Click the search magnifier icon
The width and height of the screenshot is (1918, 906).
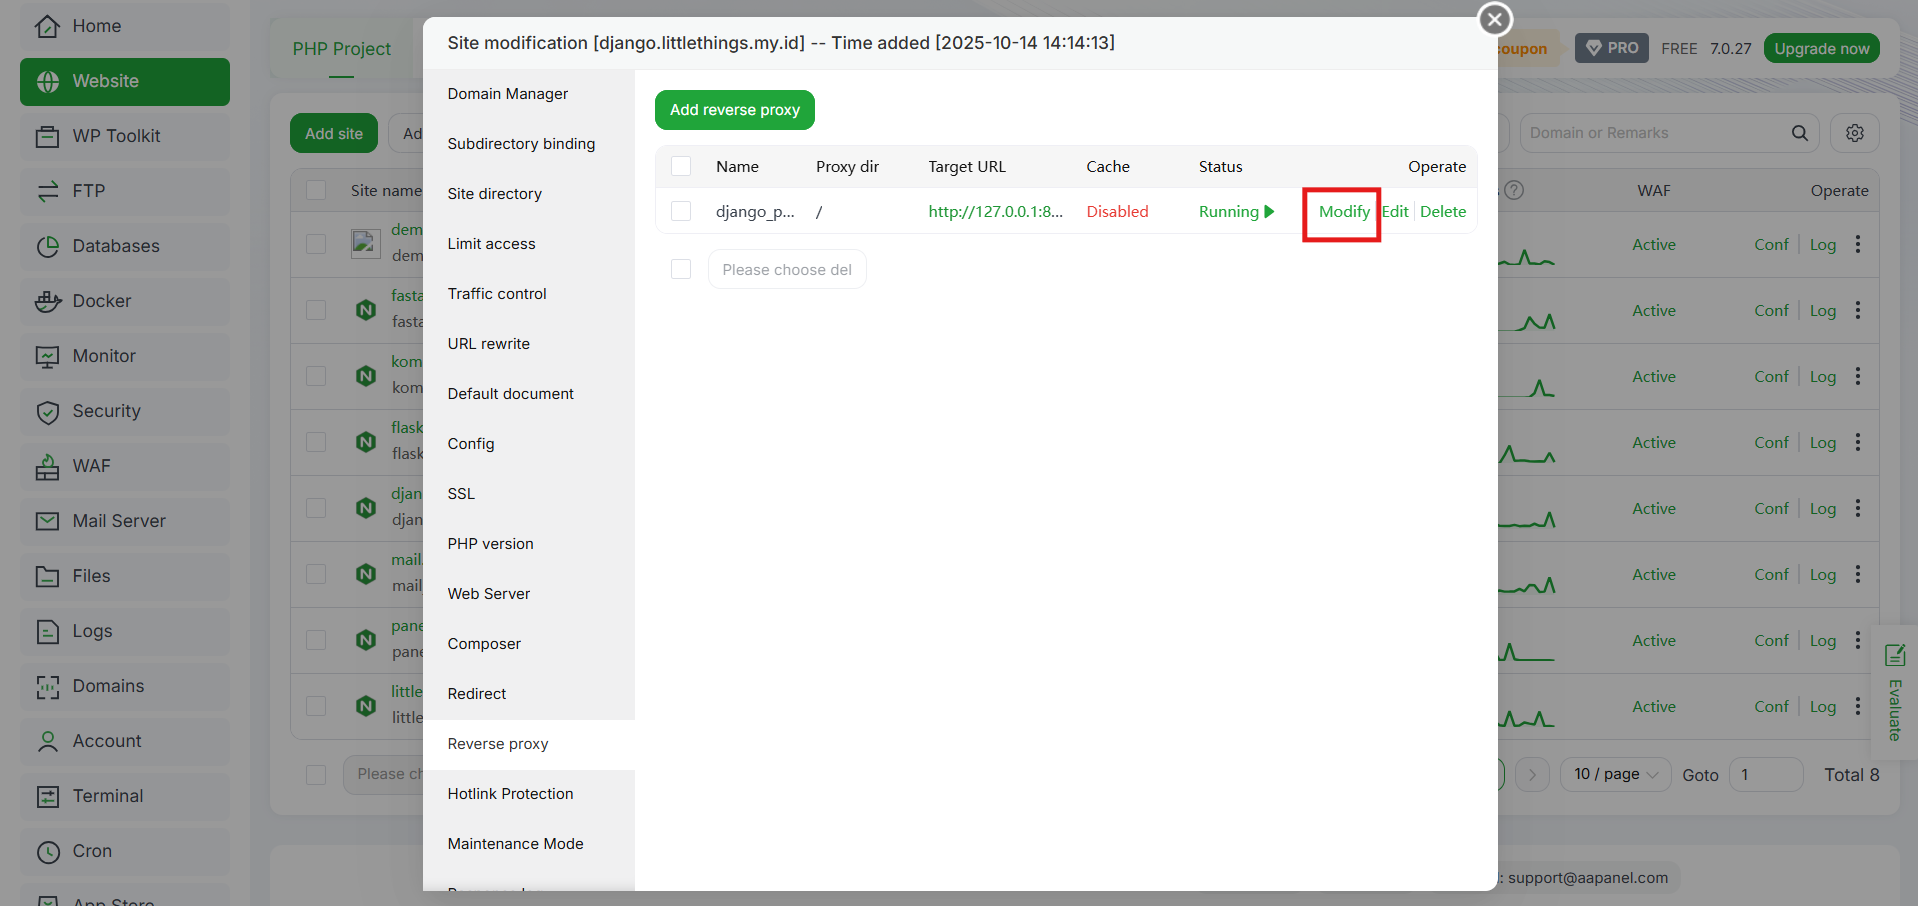pyautogui.click(x=1799, y=133)
